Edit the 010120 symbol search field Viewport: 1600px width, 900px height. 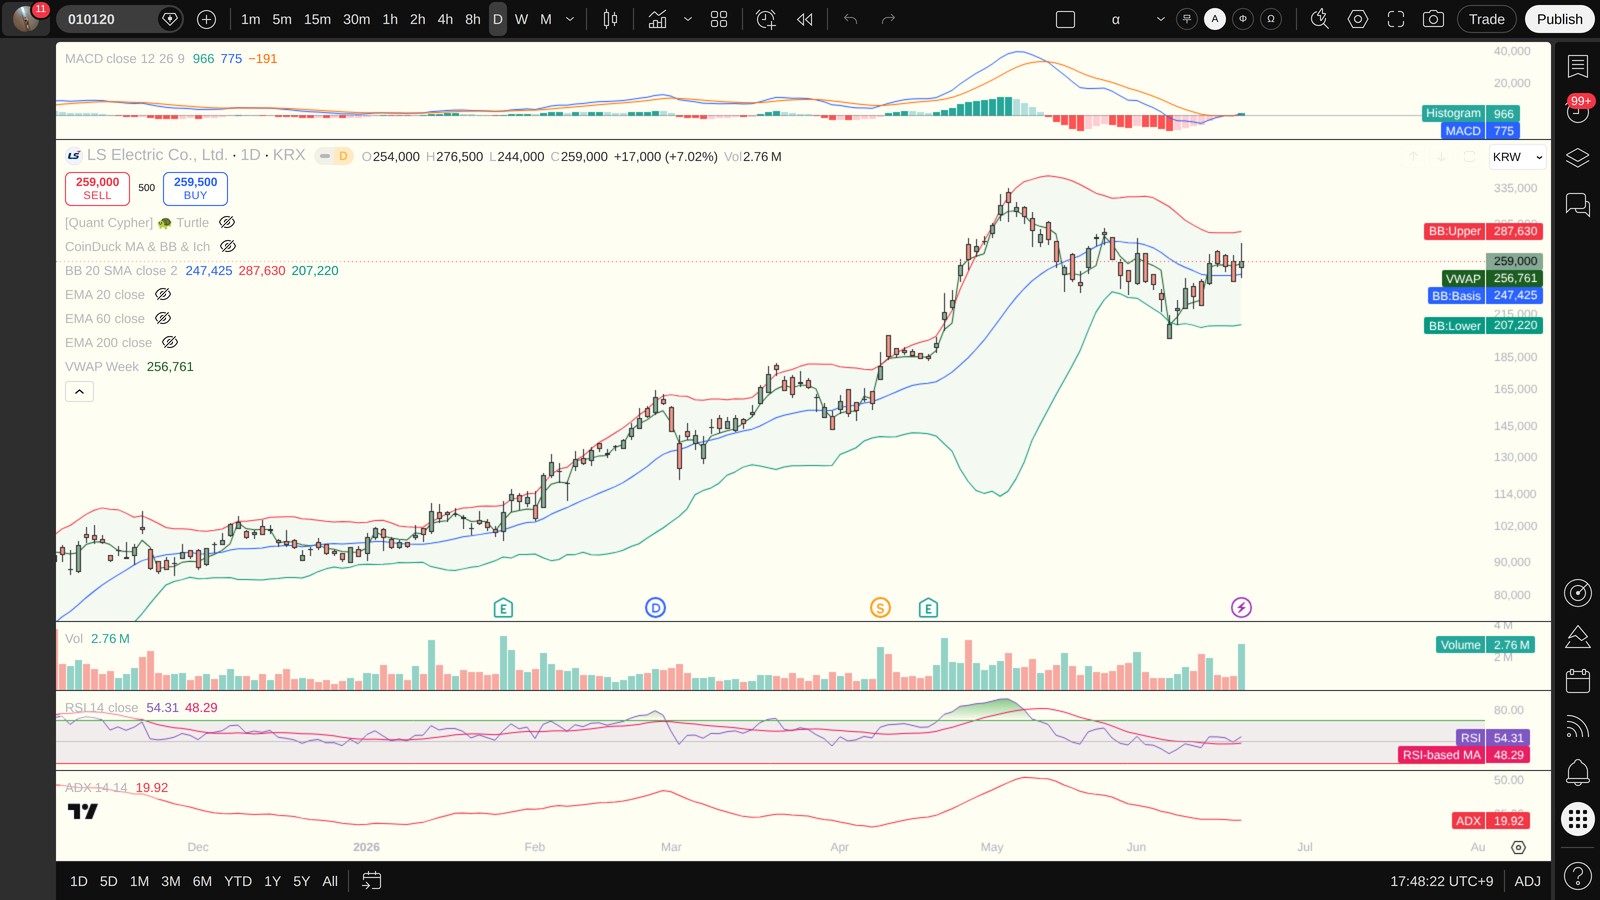point(118,19)
